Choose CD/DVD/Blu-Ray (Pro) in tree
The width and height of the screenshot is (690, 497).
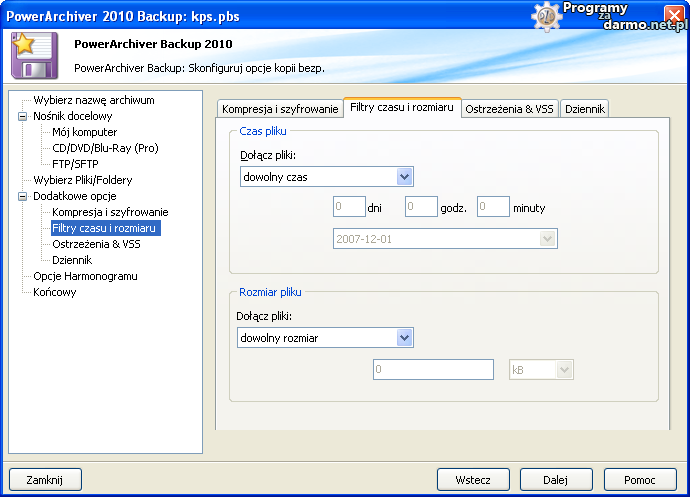(x=105, y=148)
